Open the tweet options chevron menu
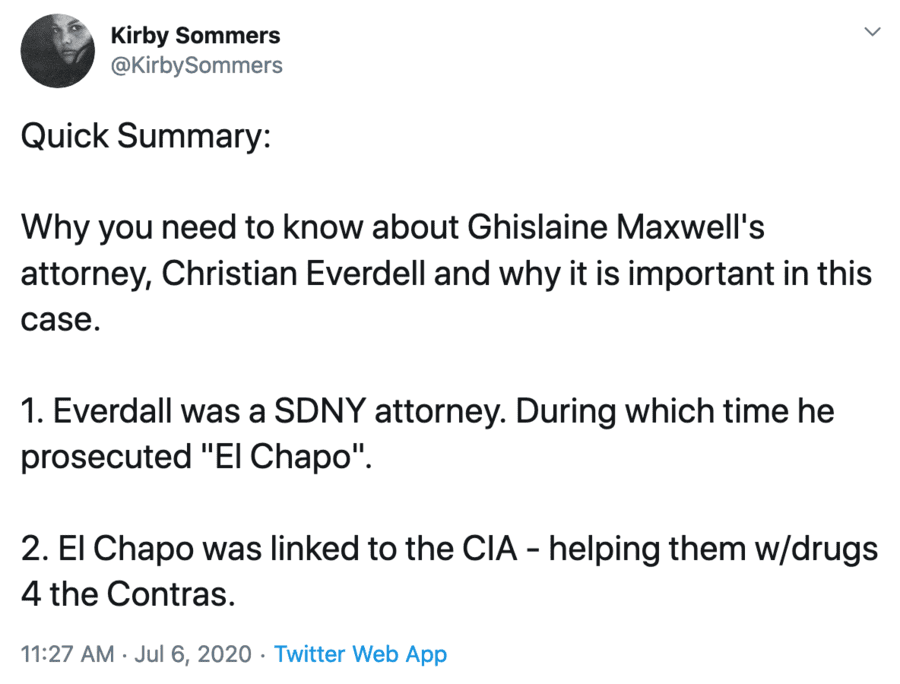Viewport: 900px width, 684px height. click(x=872, y=33)
